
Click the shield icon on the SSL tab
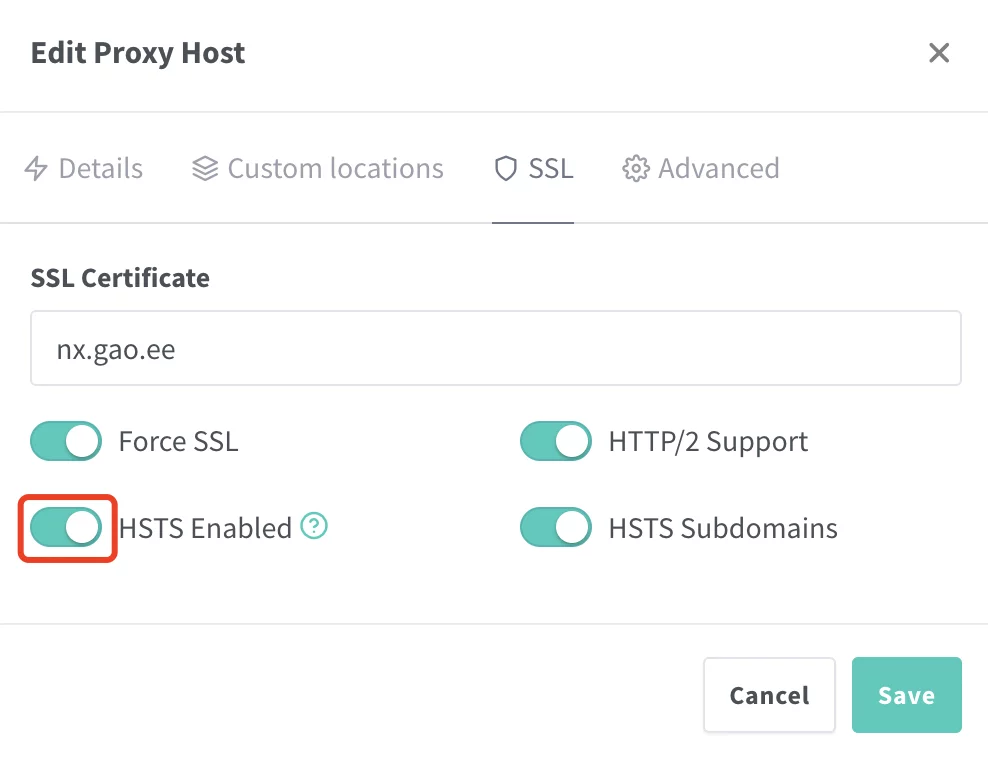pos(506,168)
